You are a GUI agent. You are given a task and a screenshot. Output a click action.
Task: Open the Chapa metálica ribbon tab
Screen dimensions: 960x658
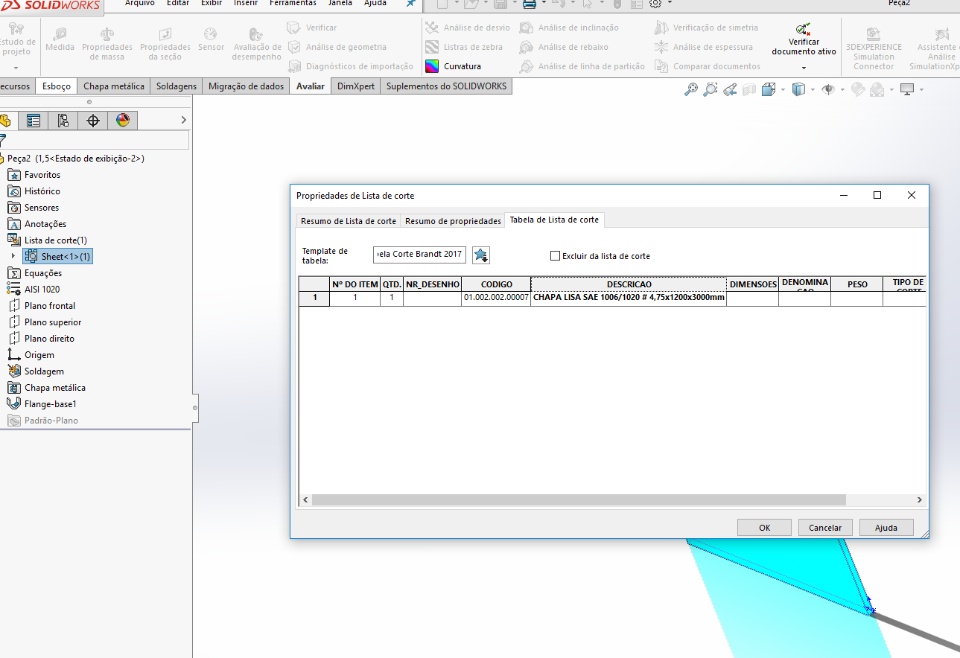tap(114, 86)
